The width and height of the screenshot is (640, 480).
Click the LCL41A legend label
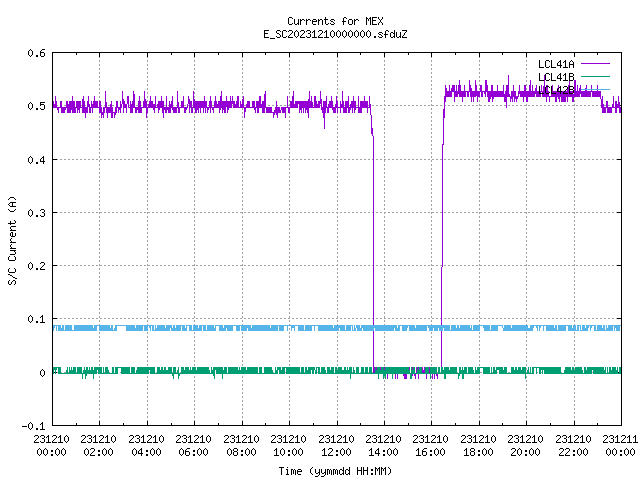pos(556,64)
